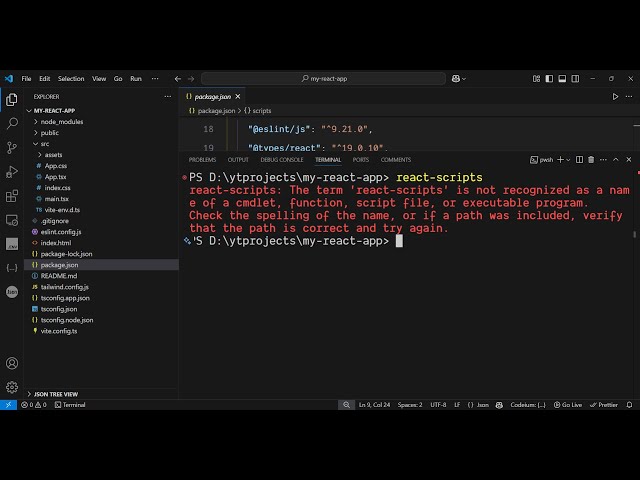Screen dimensions: 640x480
Task: Open notifications bell in status bar
Action: click(629, 405)
